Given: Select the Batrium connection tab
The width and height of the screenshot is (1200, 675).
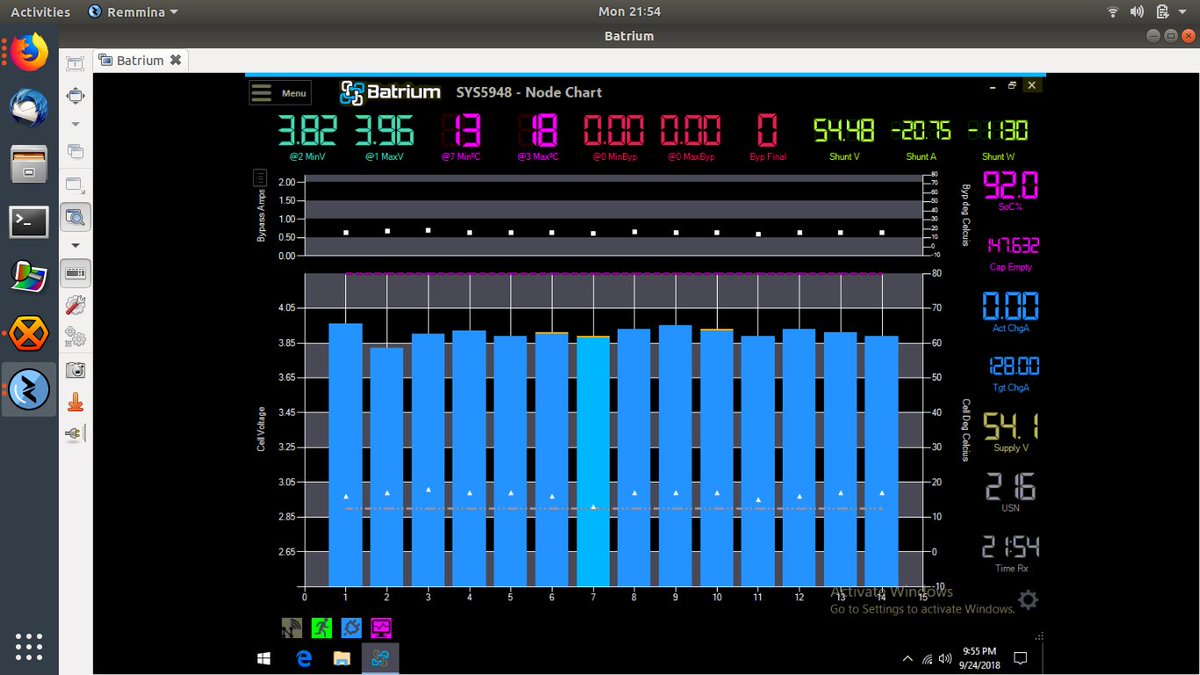Looking at the screenshot, I should click(x=140, y=60).
